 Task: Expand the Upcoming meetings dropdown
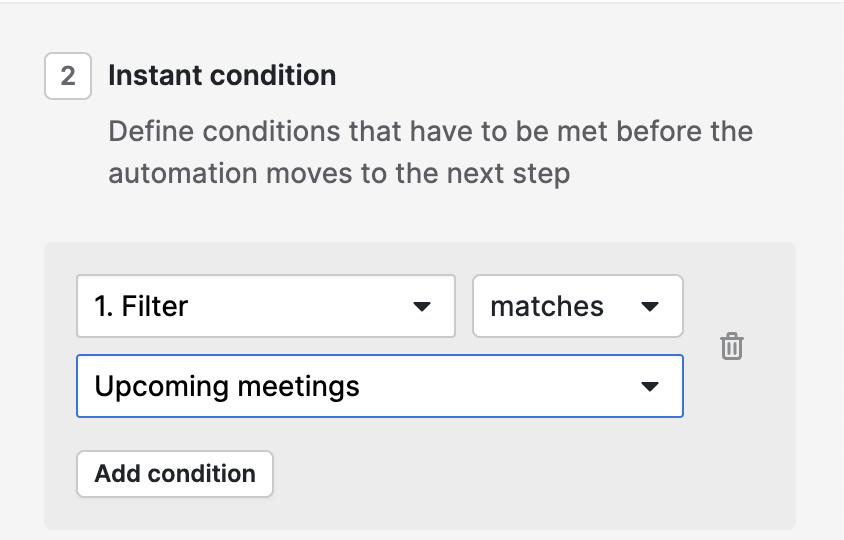click(x=379, y=386)
